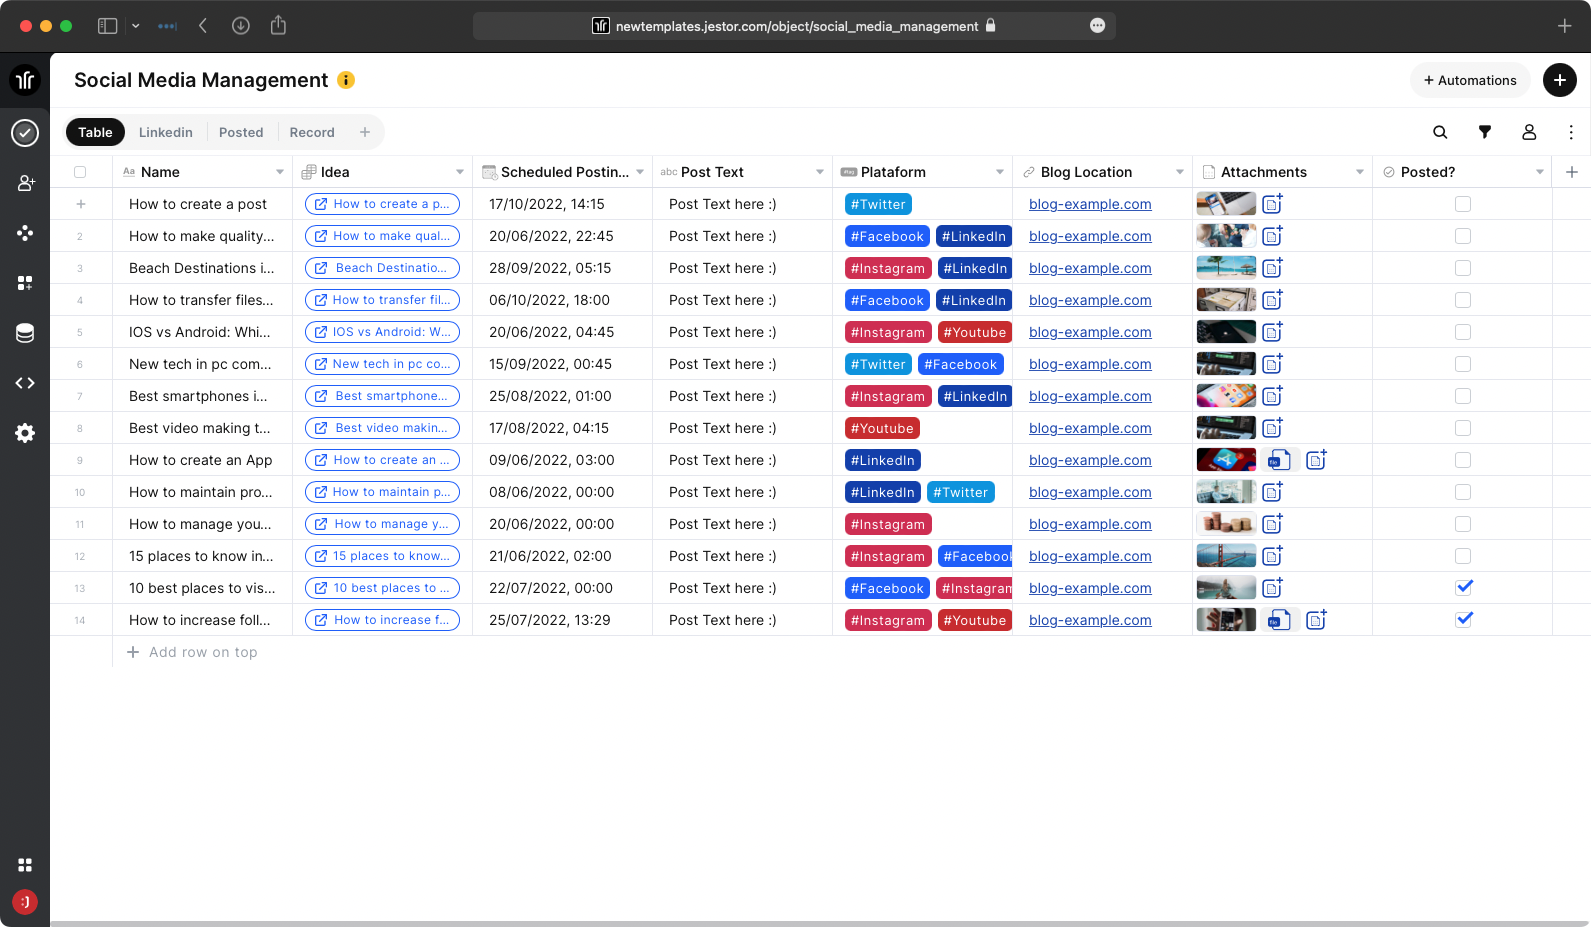Go back with the browser back arrow
1591x927 pixels.
203,26
